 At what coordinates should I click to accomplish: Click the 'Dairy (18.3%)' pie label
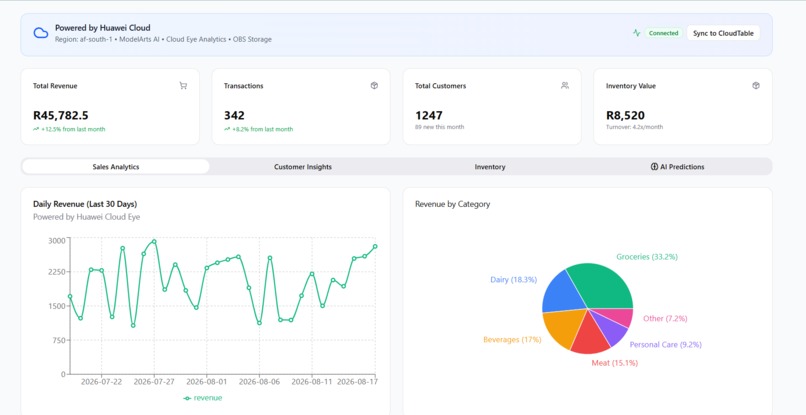(513, 280)
